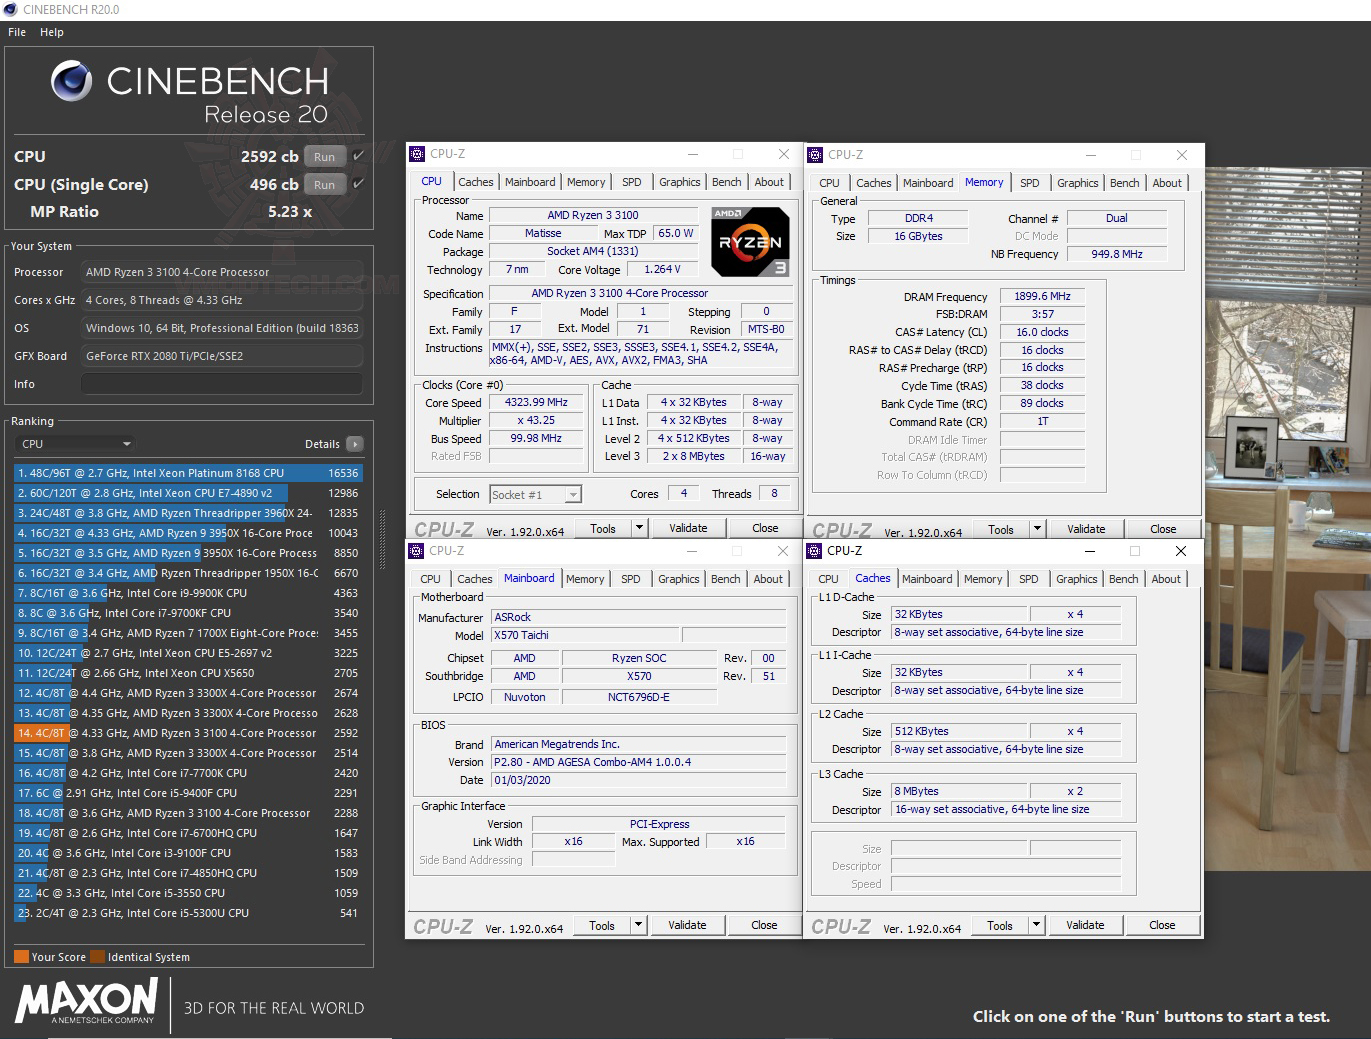Click the MAXON logo at bottom left
This screenshot has height=1039, width=1371.
(x=86, y=1002)
